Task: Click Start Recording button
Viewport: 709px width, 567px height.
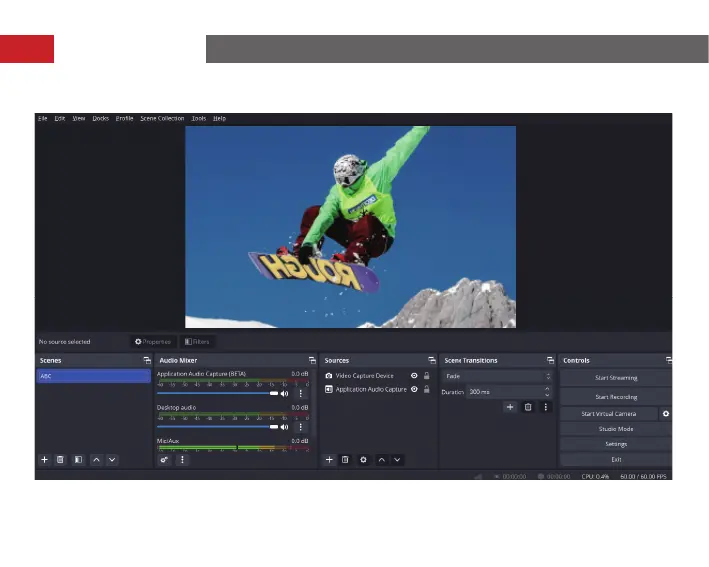Action: coord(615,396)
